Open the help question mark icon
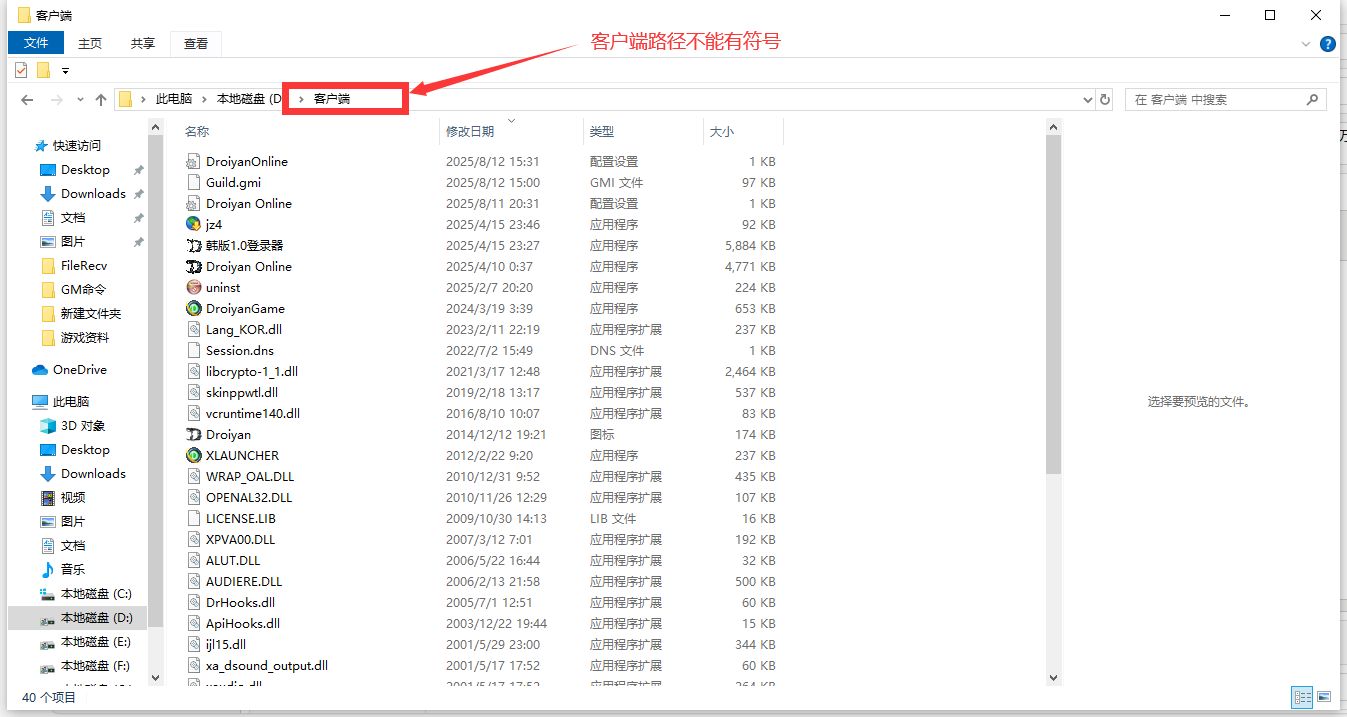 1327,44
